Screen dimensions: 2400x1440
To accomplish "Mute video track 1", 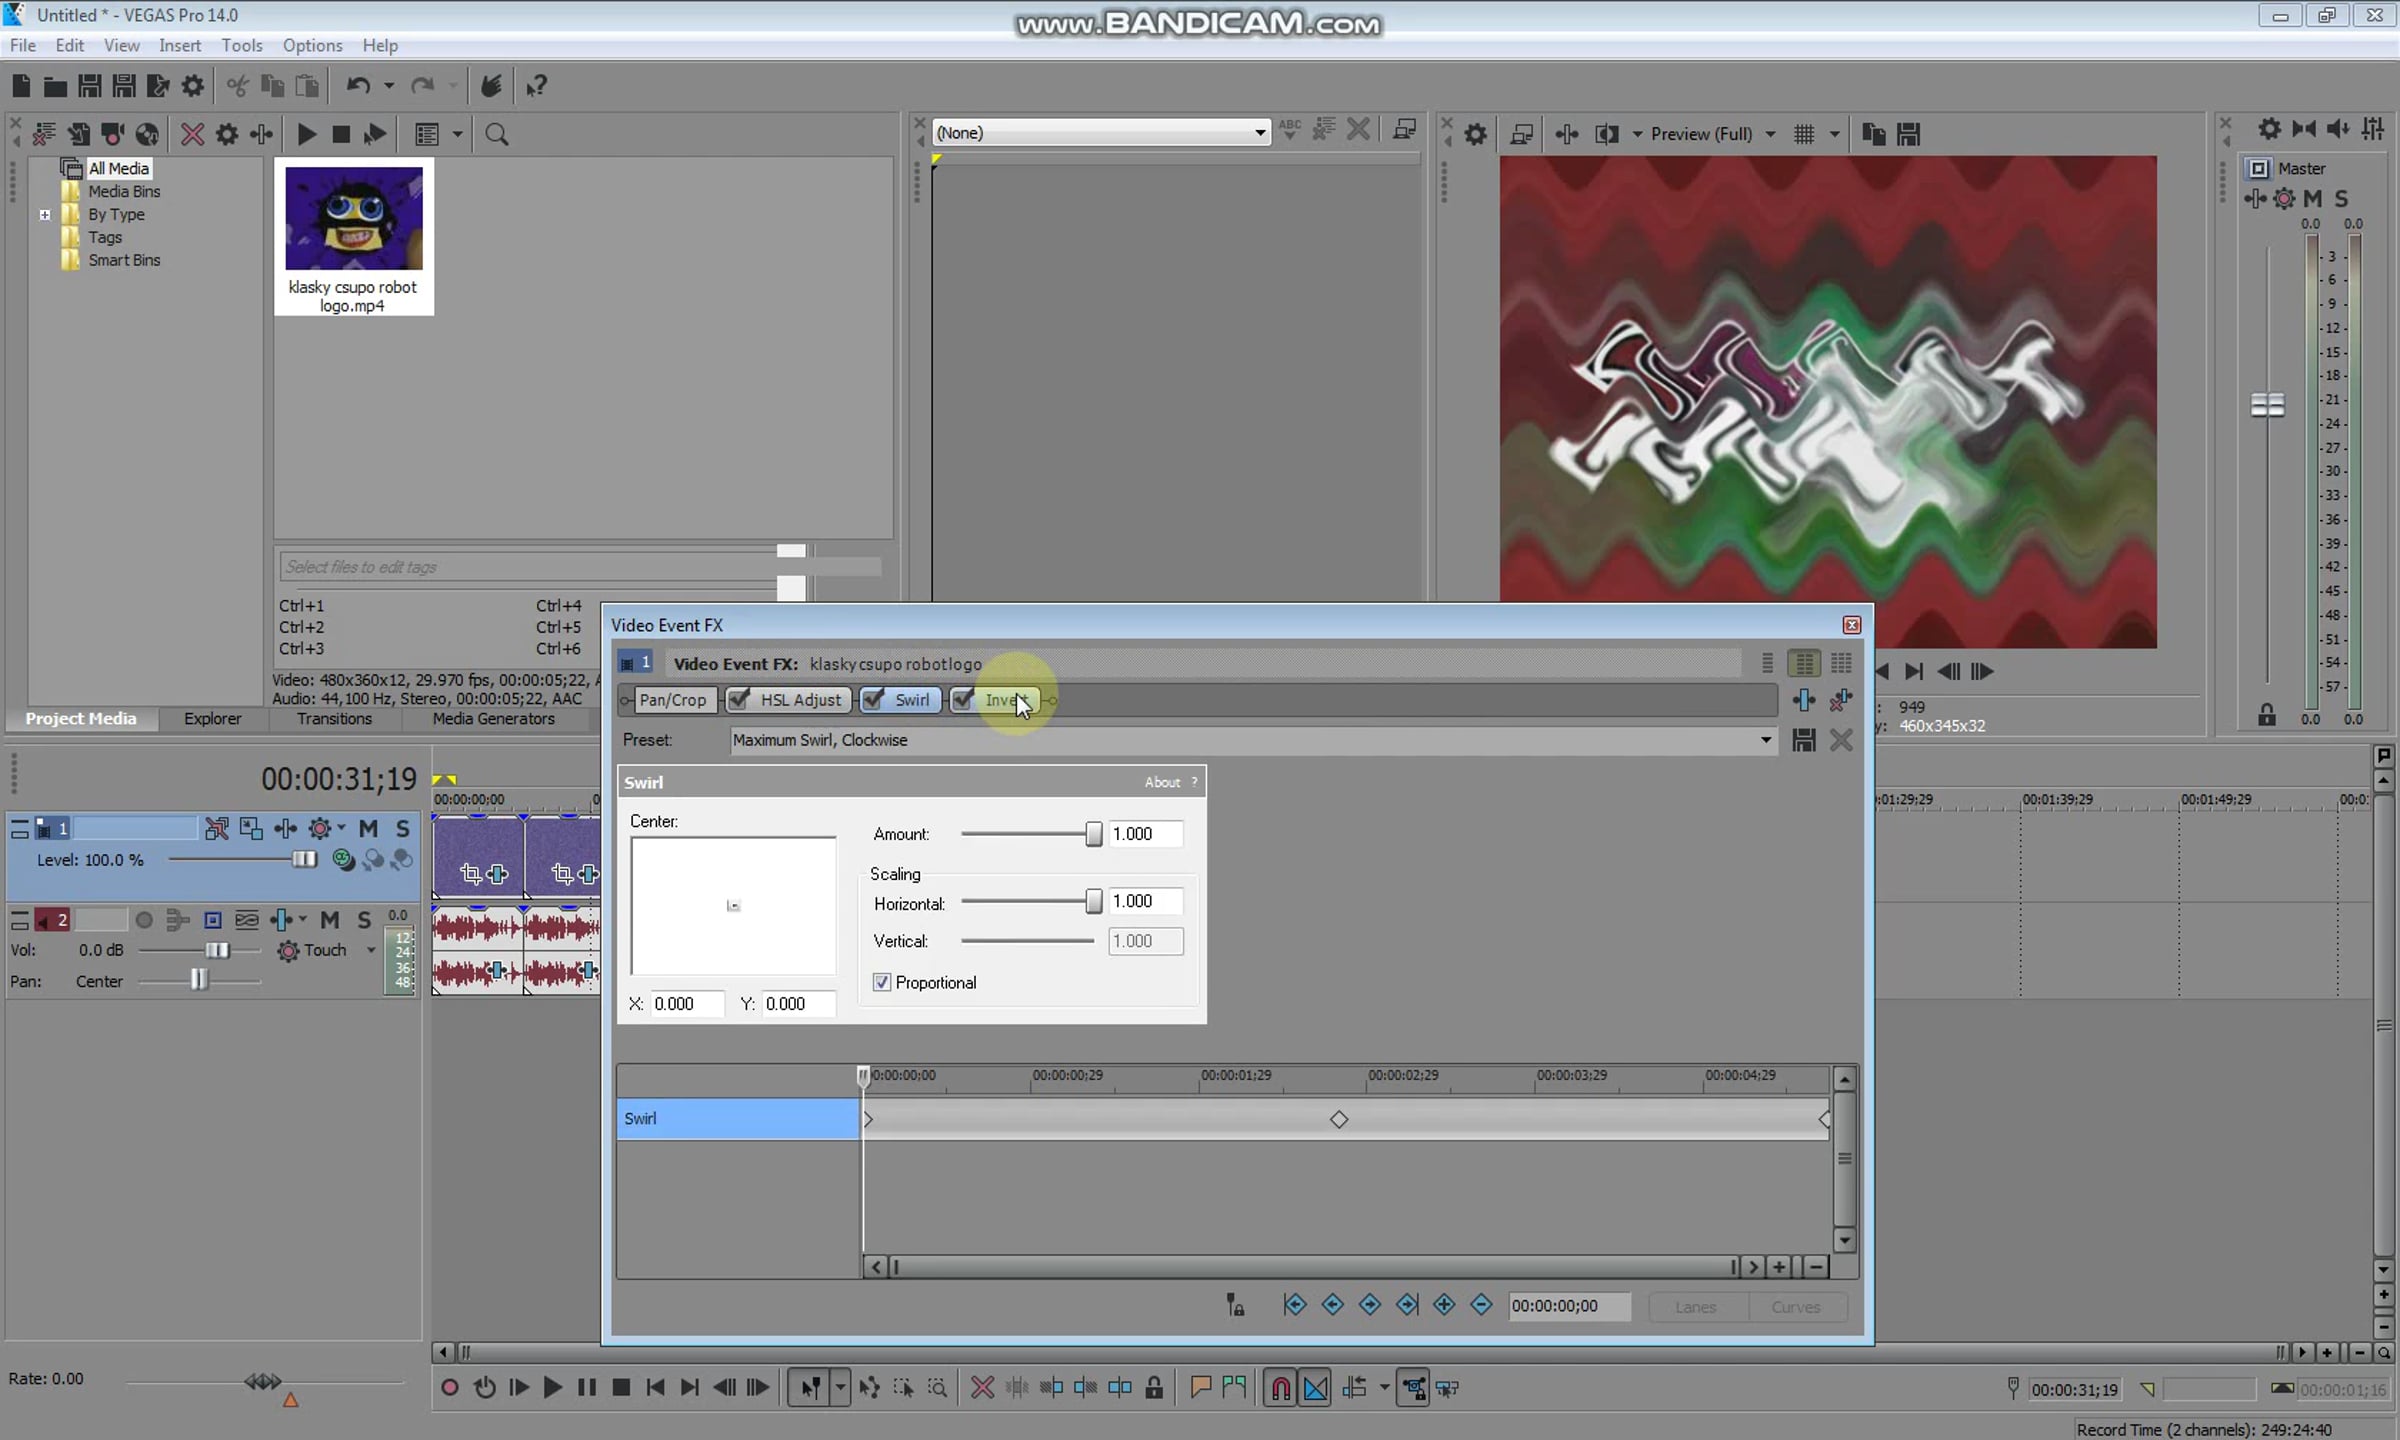I will 368,828.
